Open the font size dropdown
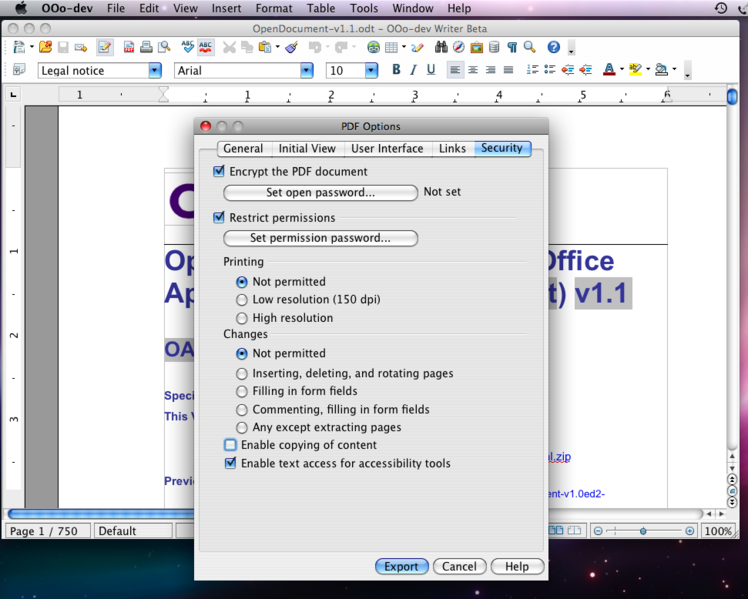Screen dimensions: 748x599 371,71
